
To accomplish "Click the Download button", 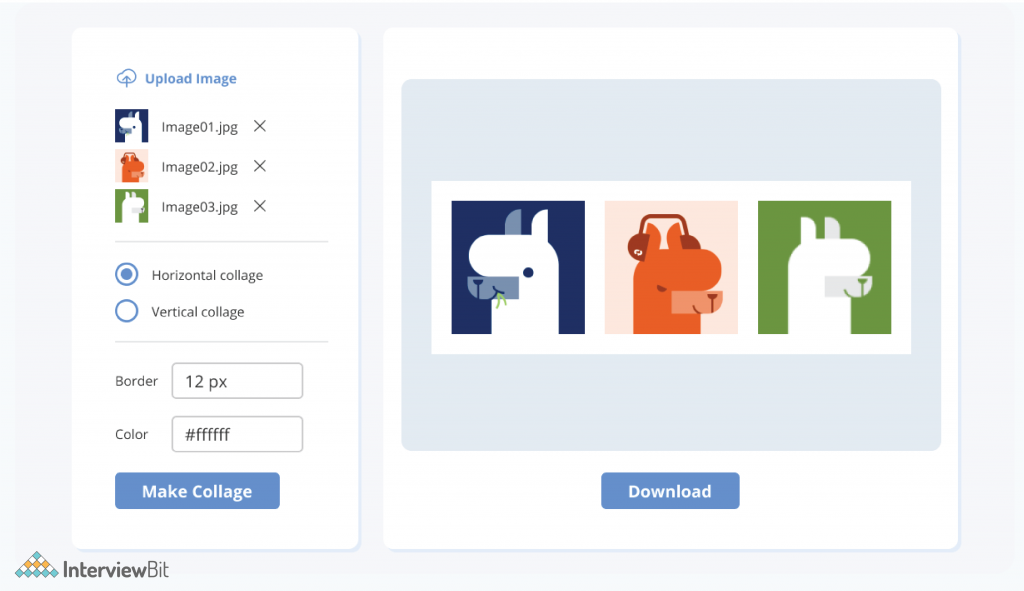I will pos(670,491).
